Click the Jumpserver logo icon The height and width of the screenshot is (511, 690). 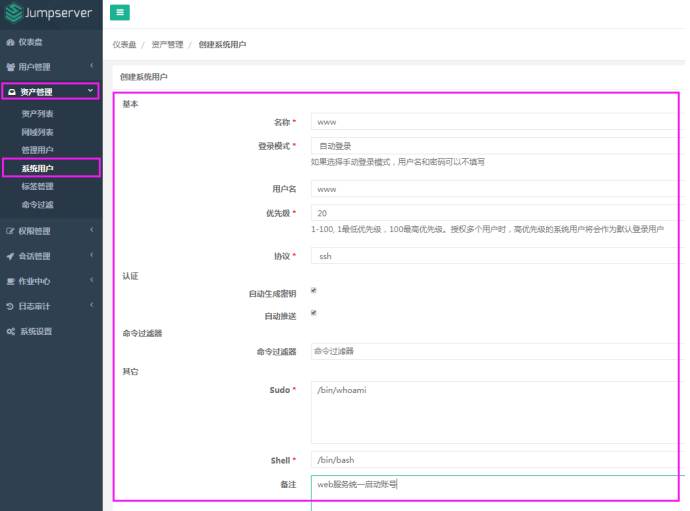[13, 12]
